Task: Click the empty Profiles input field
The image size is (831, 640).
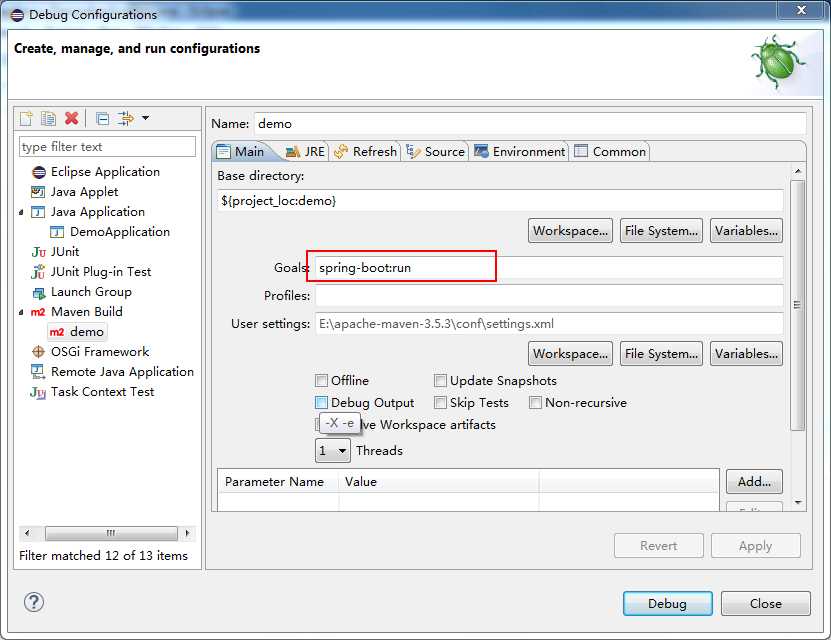Action: (549, 296)
